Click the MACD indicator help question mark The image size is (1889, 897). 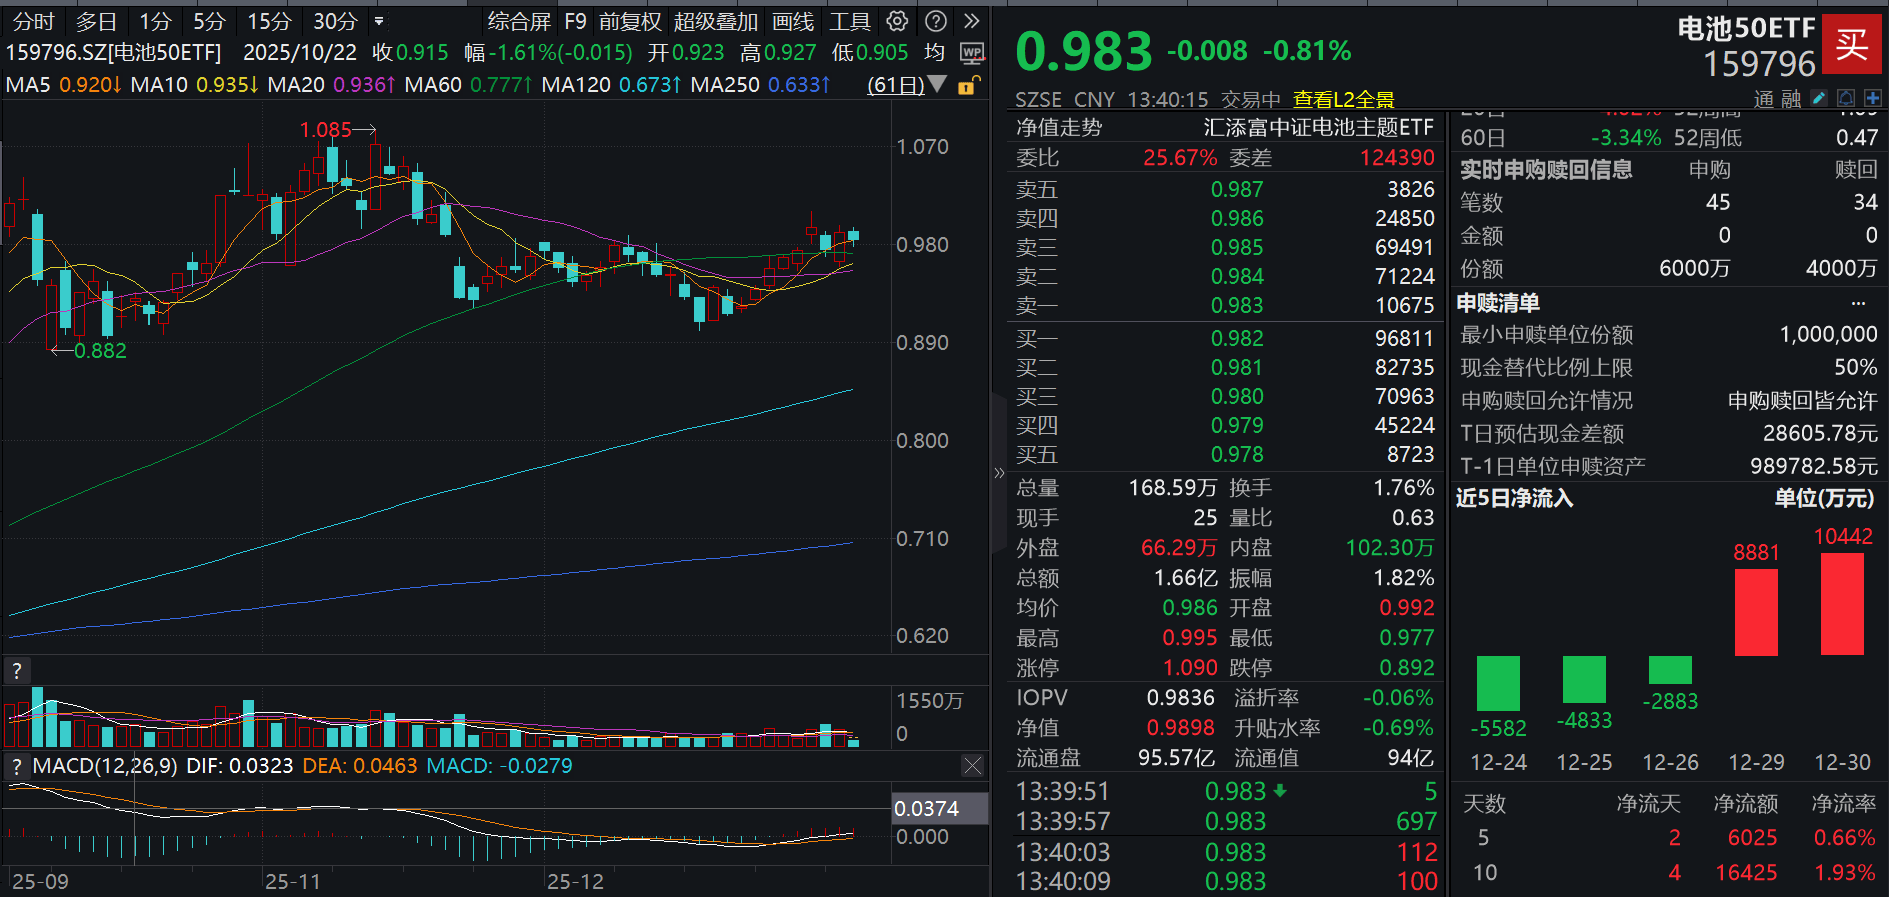(16, 766)
